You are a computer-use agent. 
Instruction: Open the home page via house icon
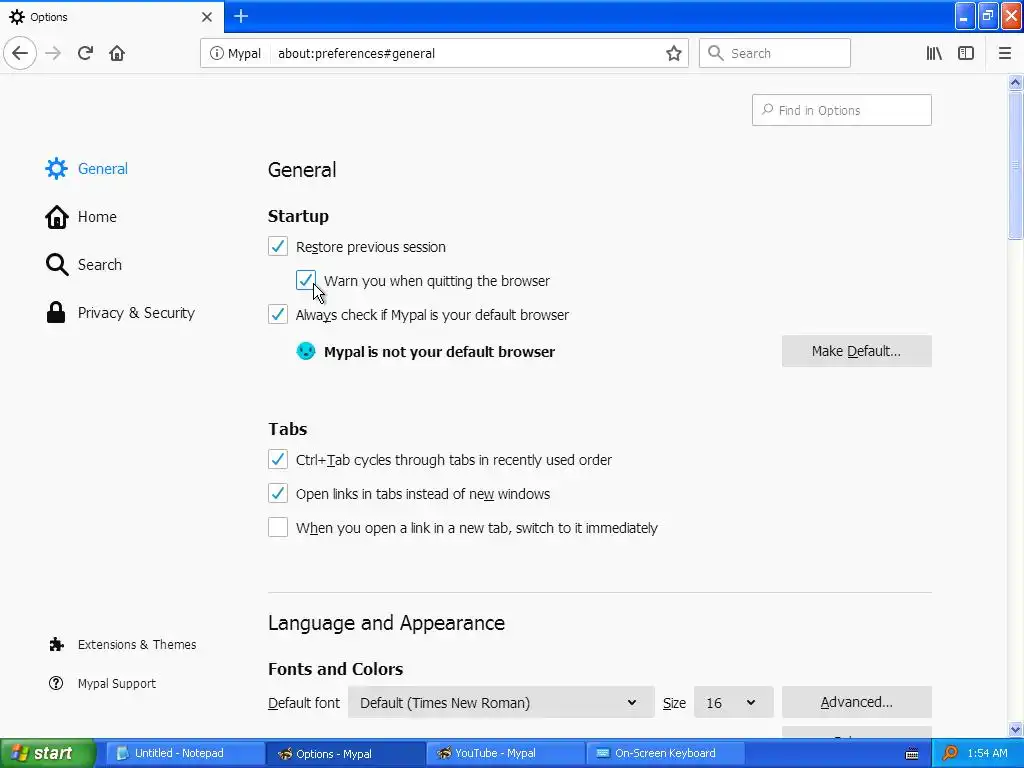point(117,53)
